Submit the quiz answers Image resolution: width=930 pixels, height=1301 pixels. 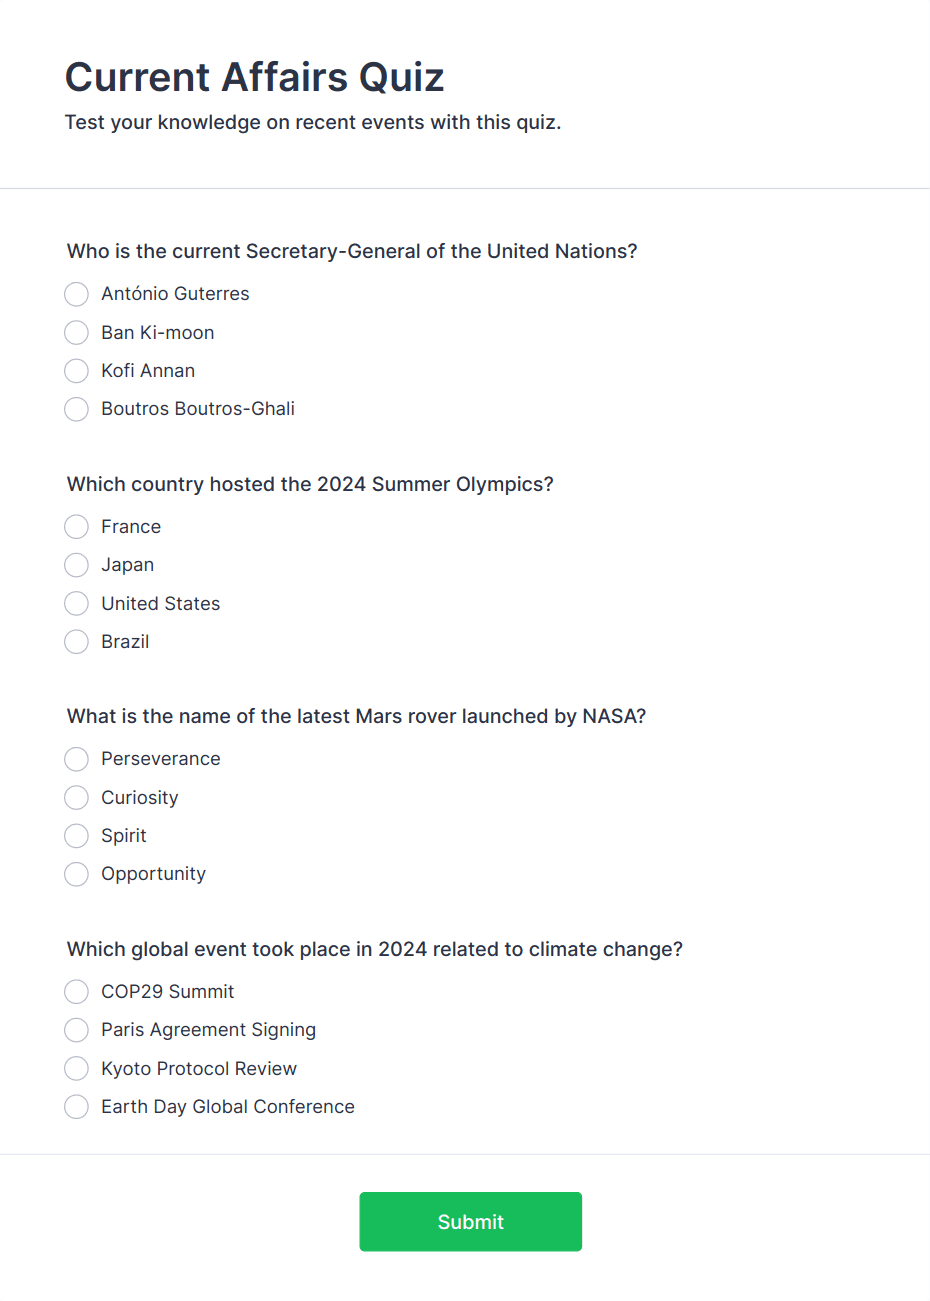470,1221
